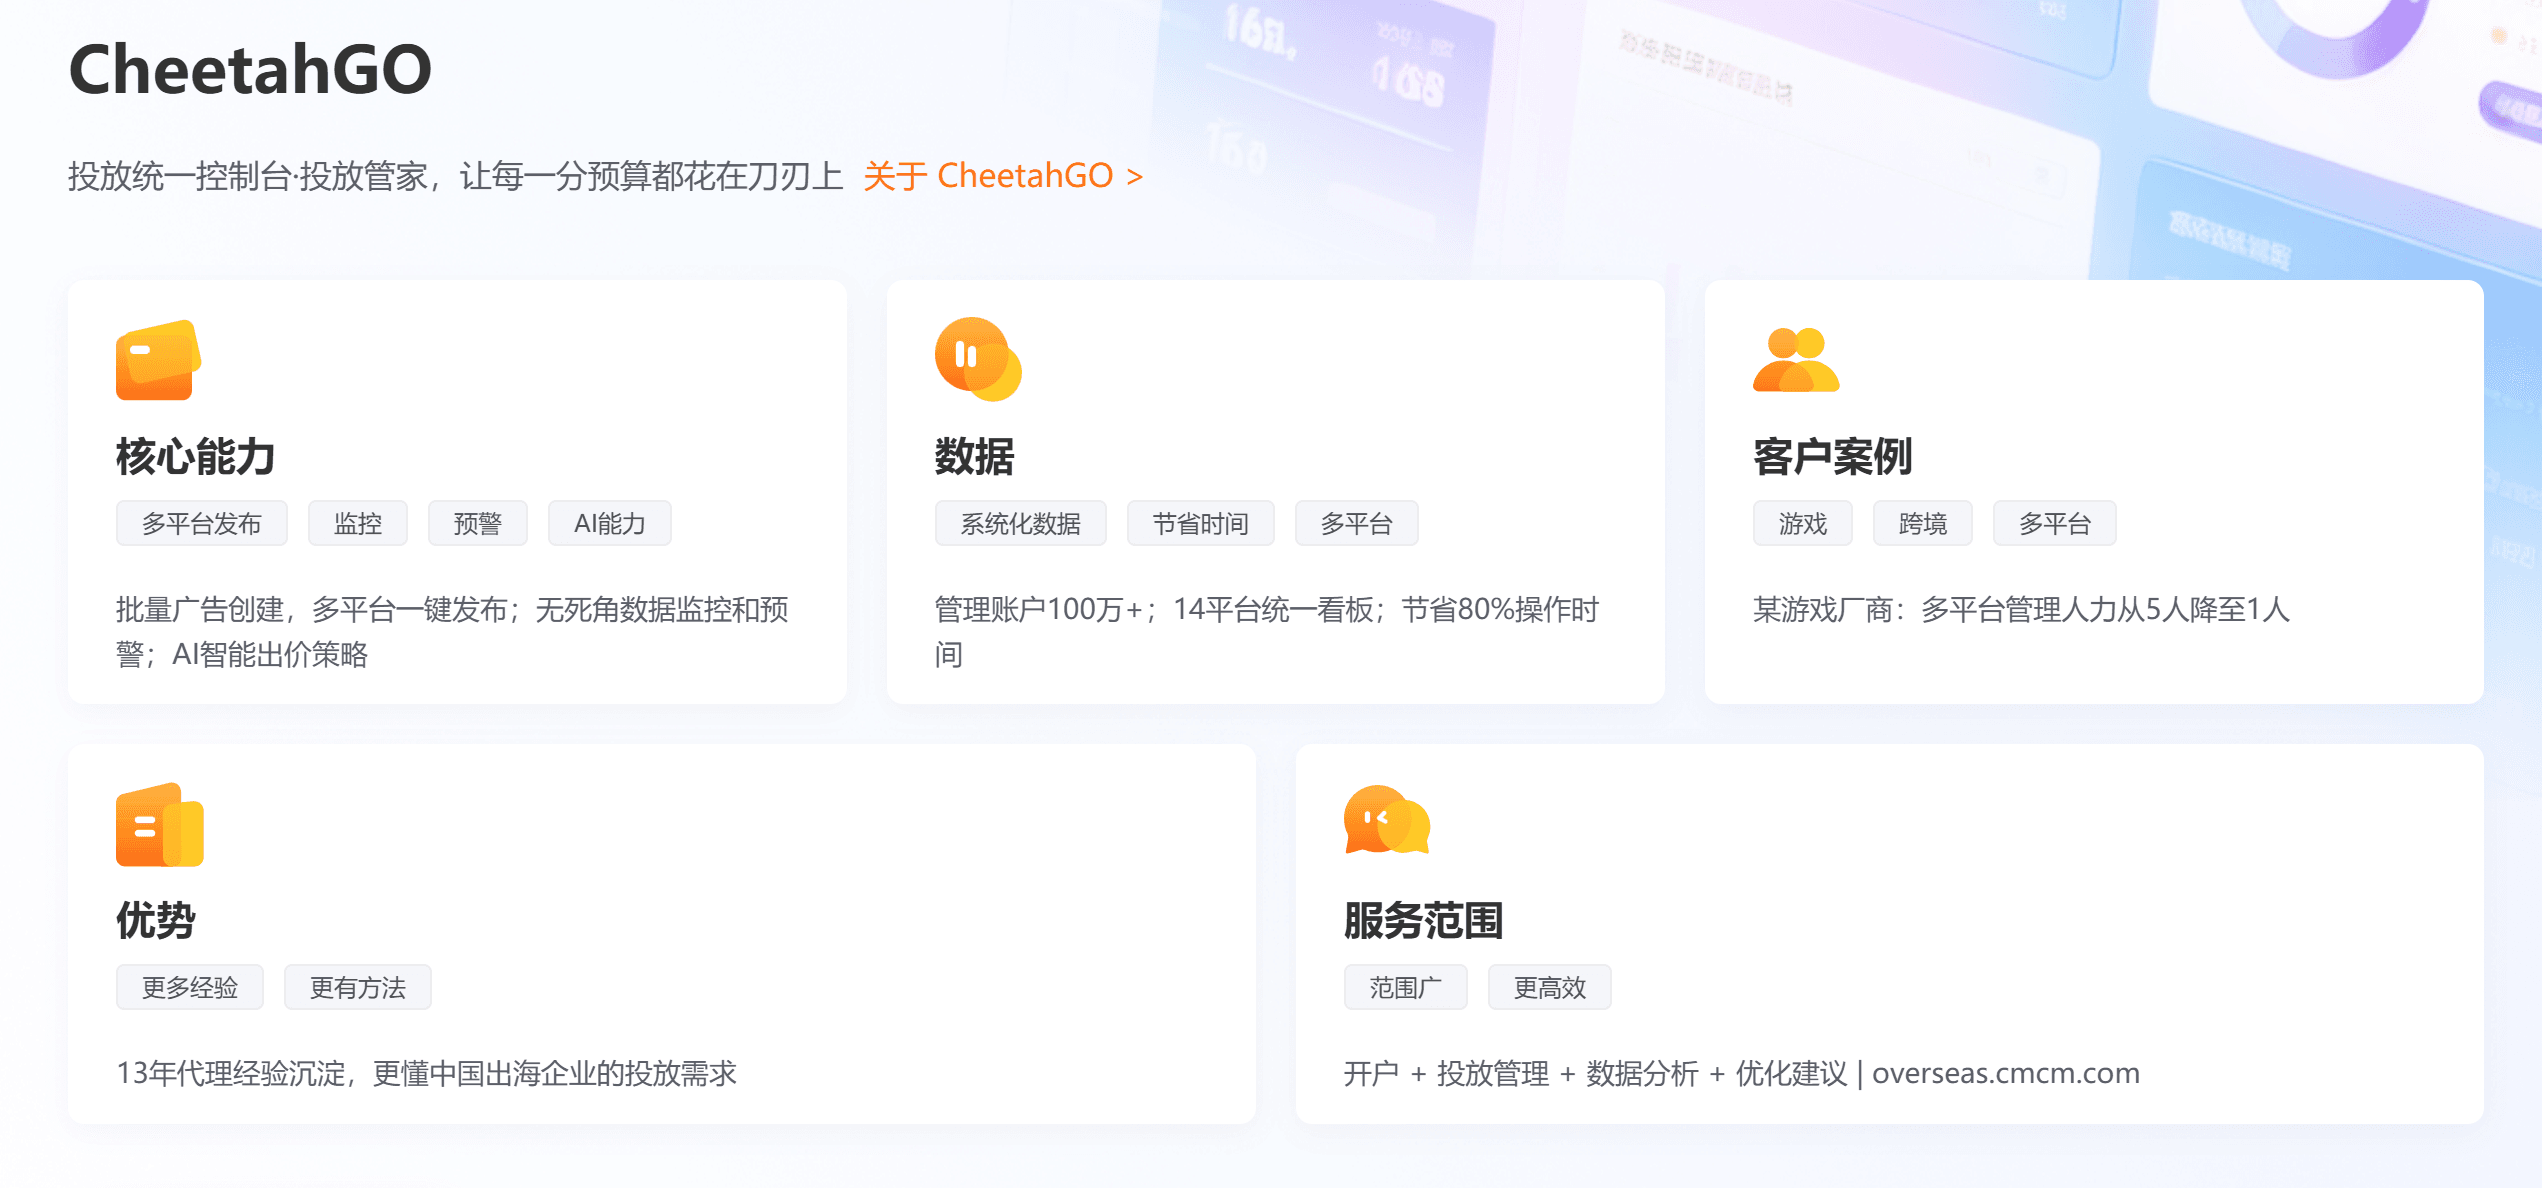Select the 多平台发布 tag

202,523
